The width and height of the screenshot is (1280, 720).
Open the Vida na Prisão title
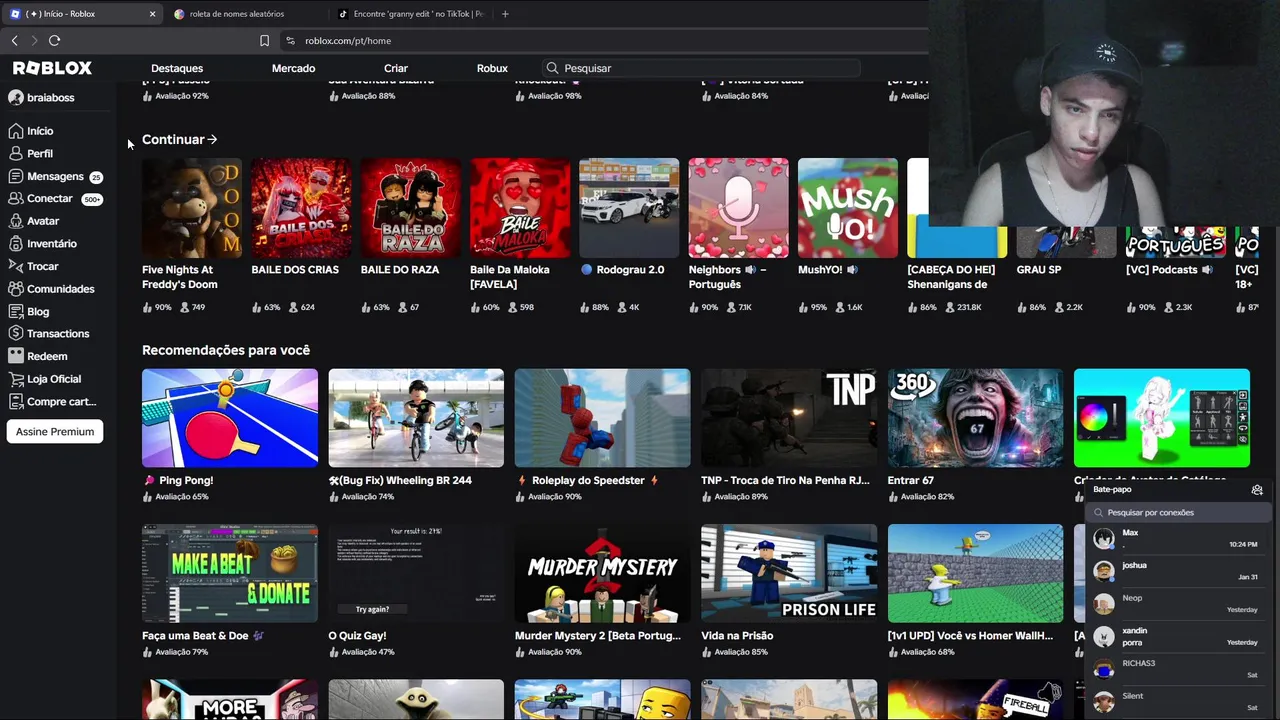pyautogui.click(x=737, y=635)
